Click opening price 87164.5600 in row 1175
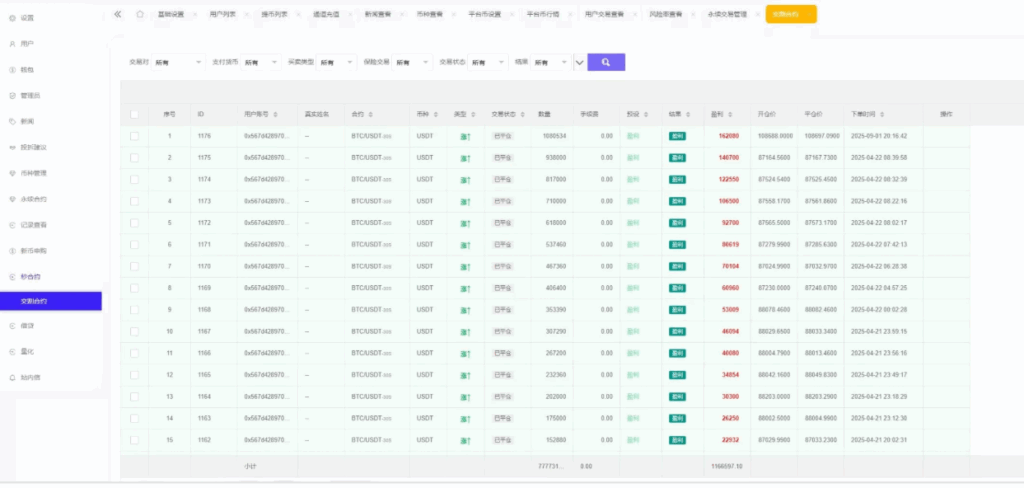 pyautogui.click(x=775, y=157)
